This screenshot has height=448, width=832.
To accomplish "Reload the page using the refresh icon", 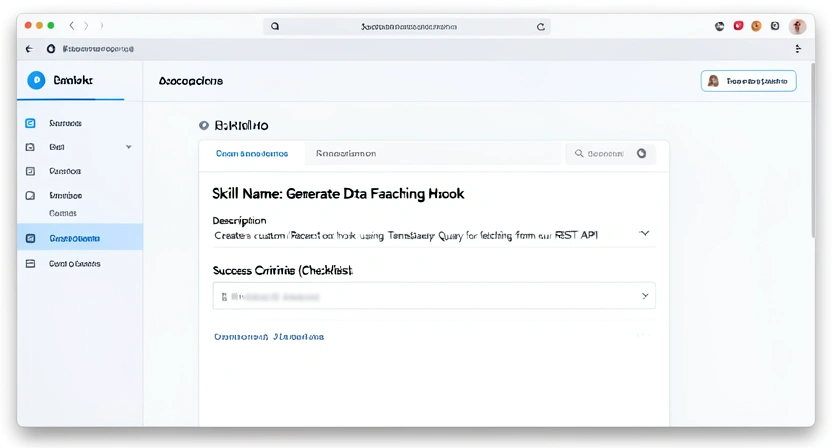I will (541, 27).
